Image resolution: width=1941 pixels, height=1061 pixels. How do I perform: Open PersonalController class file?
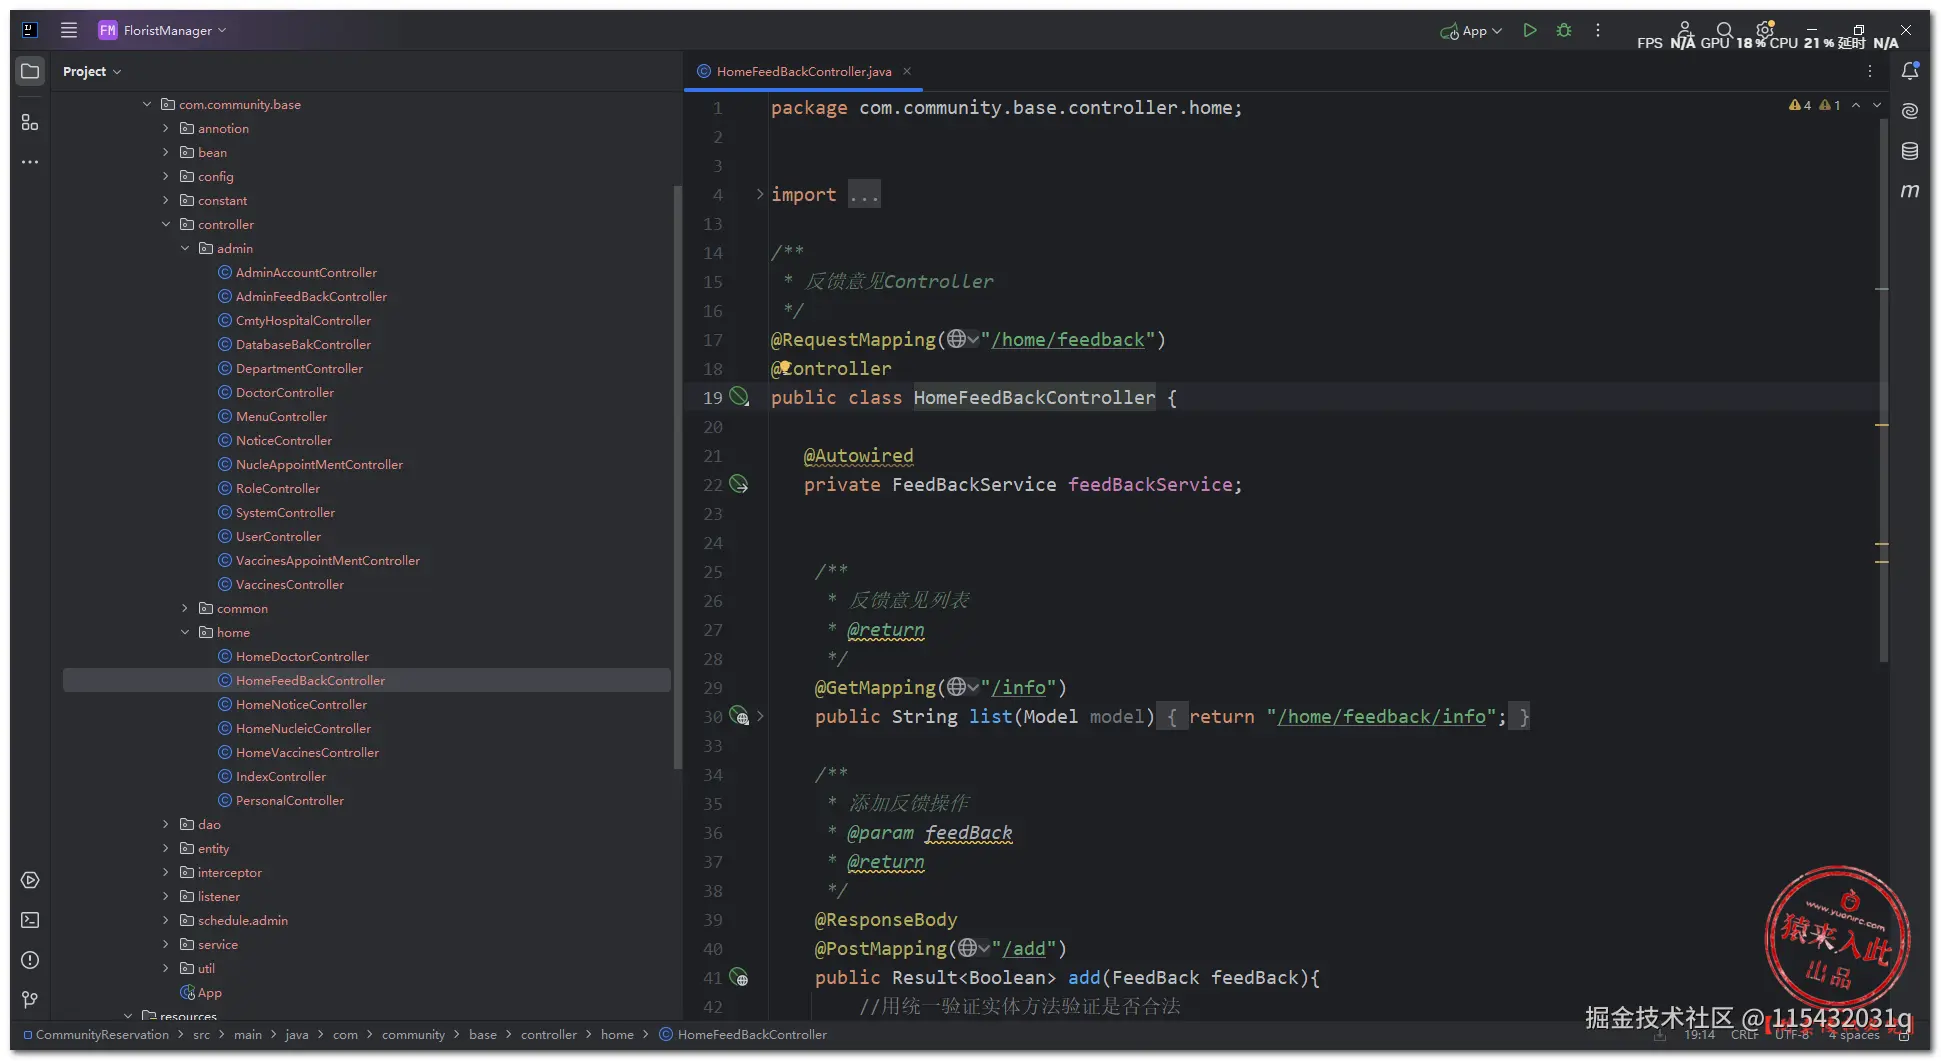290,800
